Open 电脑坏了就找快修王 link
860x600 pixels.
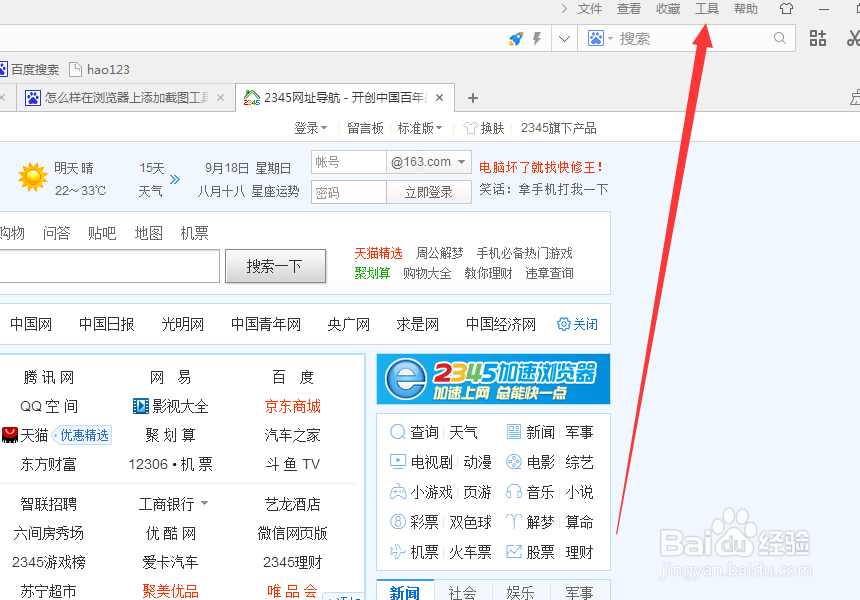tap(541, 167)
